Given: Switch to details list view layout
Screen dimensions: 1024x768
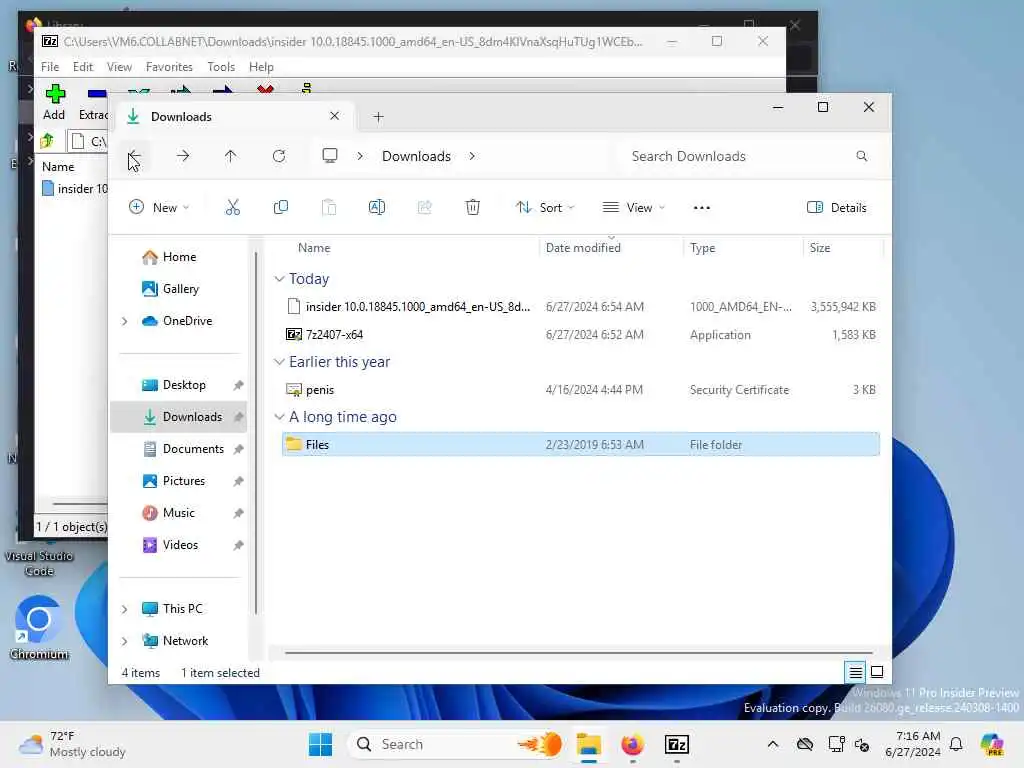Looking at the screenshot, I should click(856, 671).
